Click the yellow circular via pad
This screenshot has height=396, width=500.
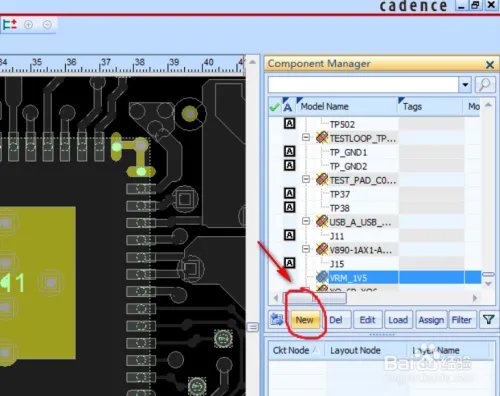tap(190, 114)
